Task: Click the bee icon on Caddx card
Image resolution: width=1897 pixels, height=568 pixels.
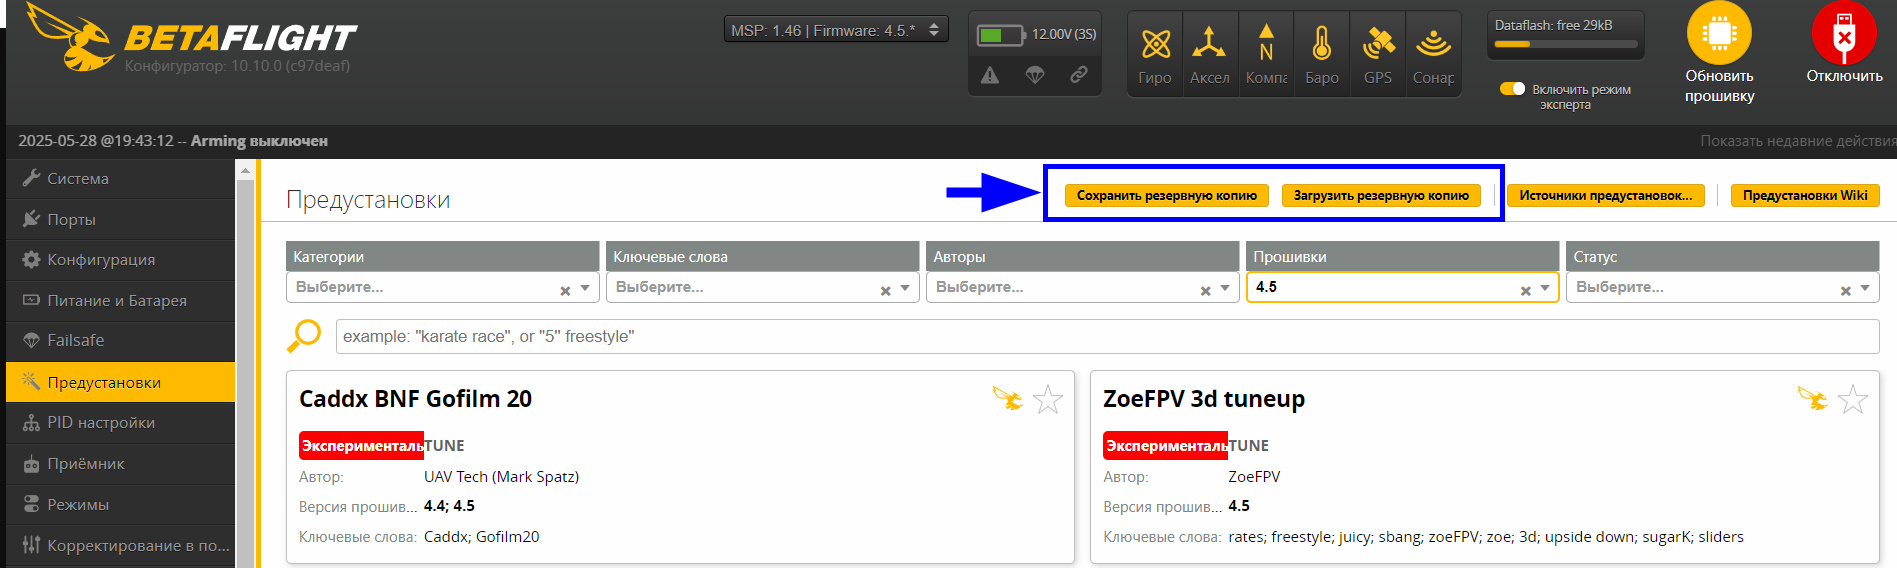Action: pyautogui.click(x=1008, y=399)
